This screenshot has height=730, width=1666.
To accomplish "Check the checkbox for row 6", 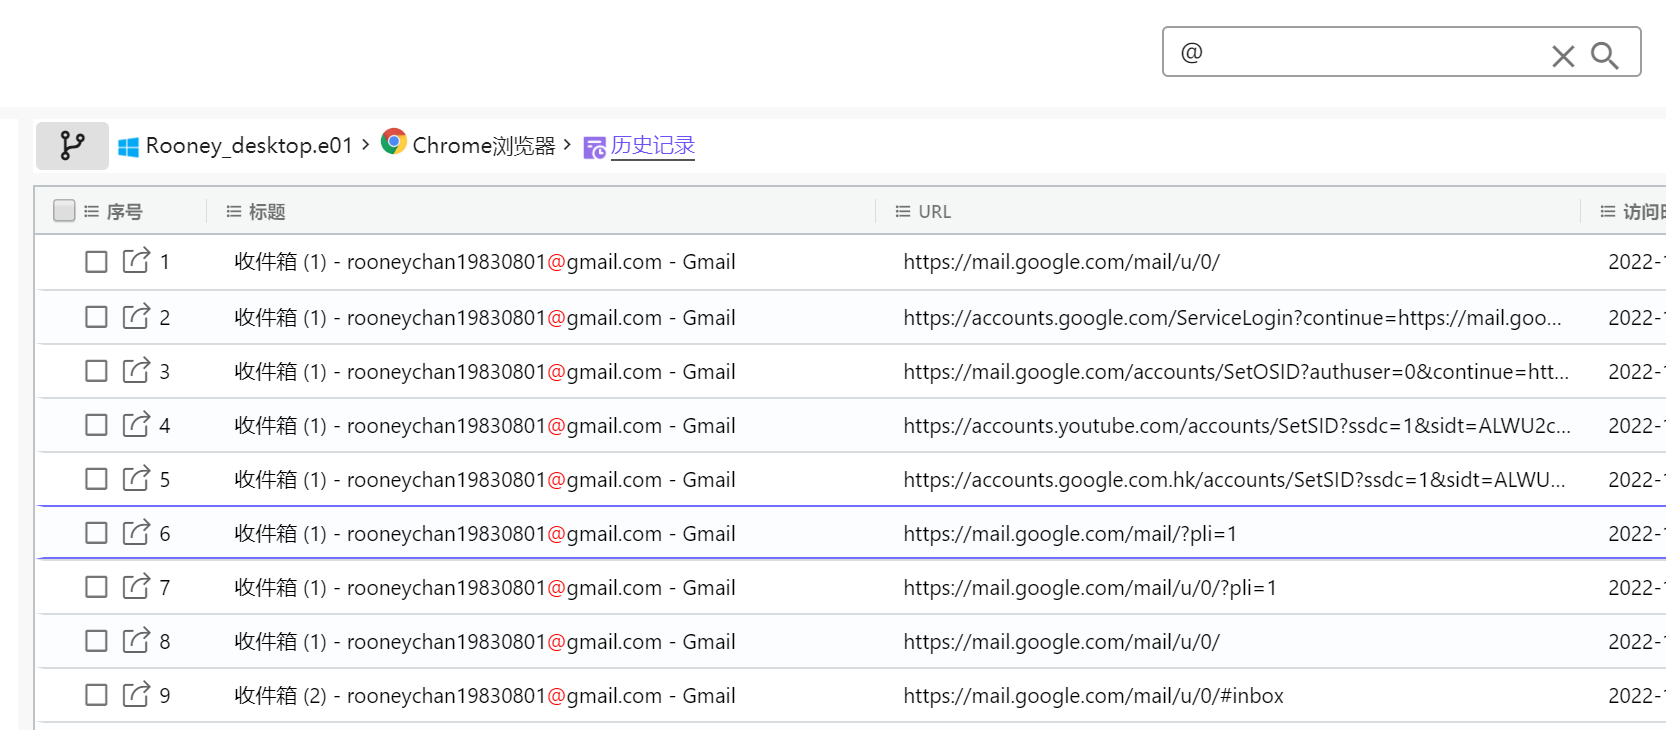I will (96, 533).
